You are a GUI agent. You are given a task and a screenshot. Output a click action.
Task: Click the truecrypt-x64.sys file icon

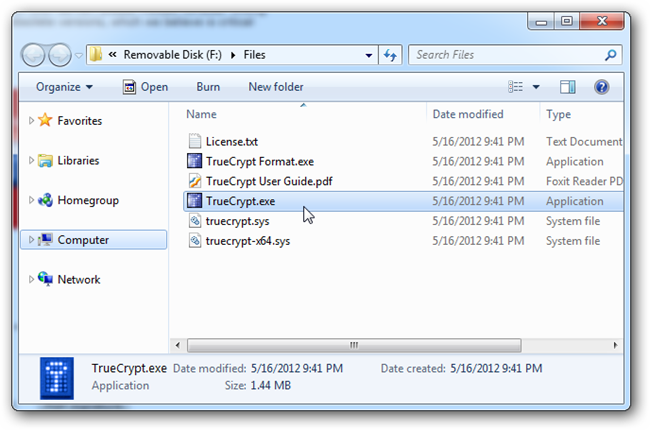(194, 241)
